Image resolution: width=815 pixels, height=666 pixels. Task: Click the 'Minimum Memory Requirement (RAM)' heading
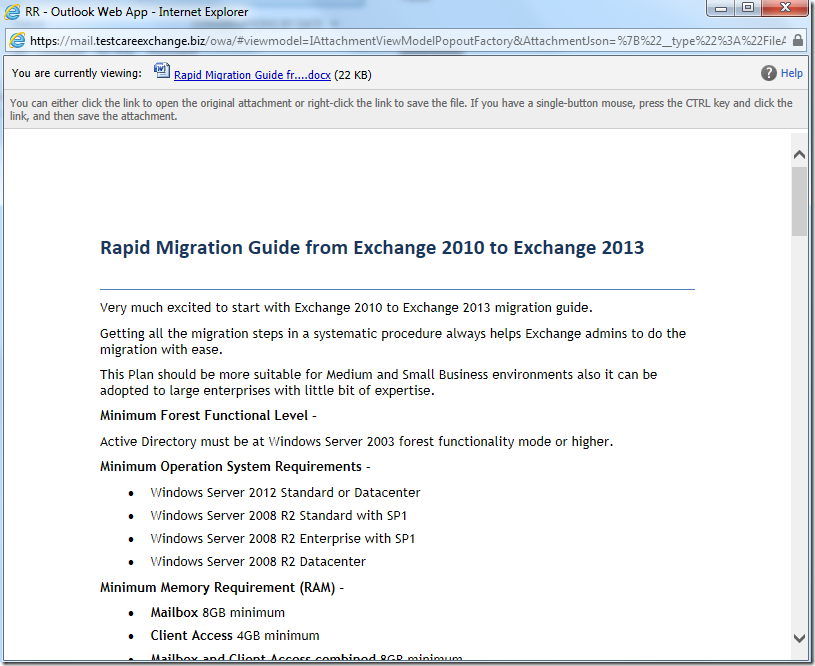[222, 587]
